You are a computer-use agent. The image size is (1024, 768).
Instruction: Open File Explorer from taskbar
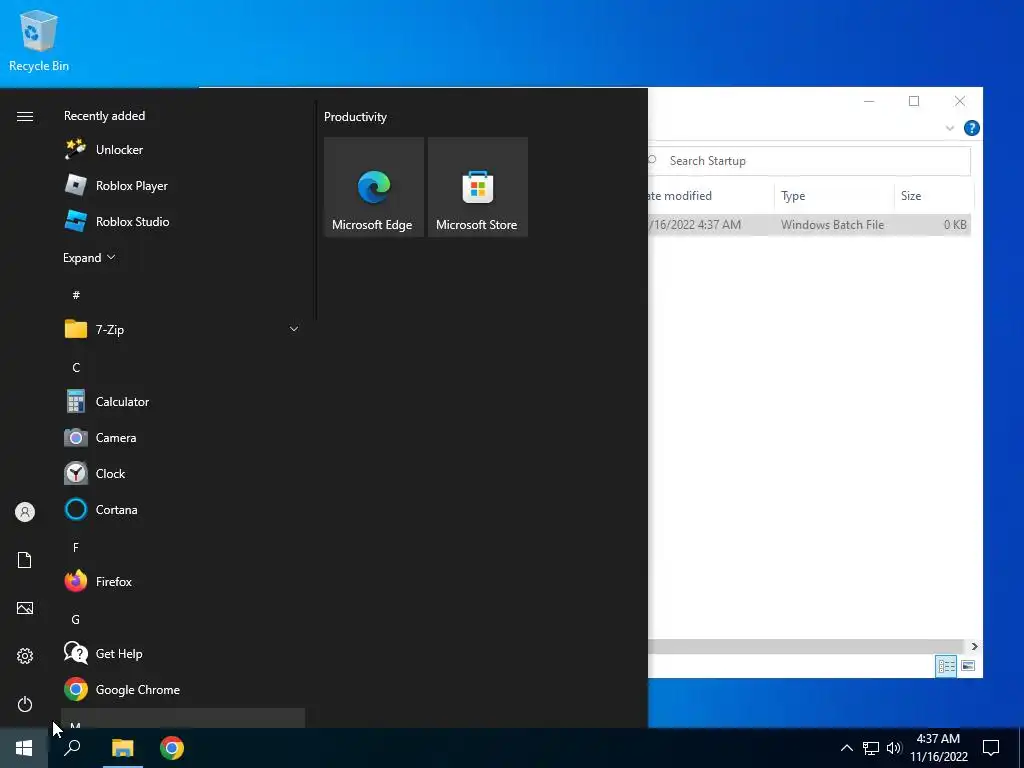(122, 748)
